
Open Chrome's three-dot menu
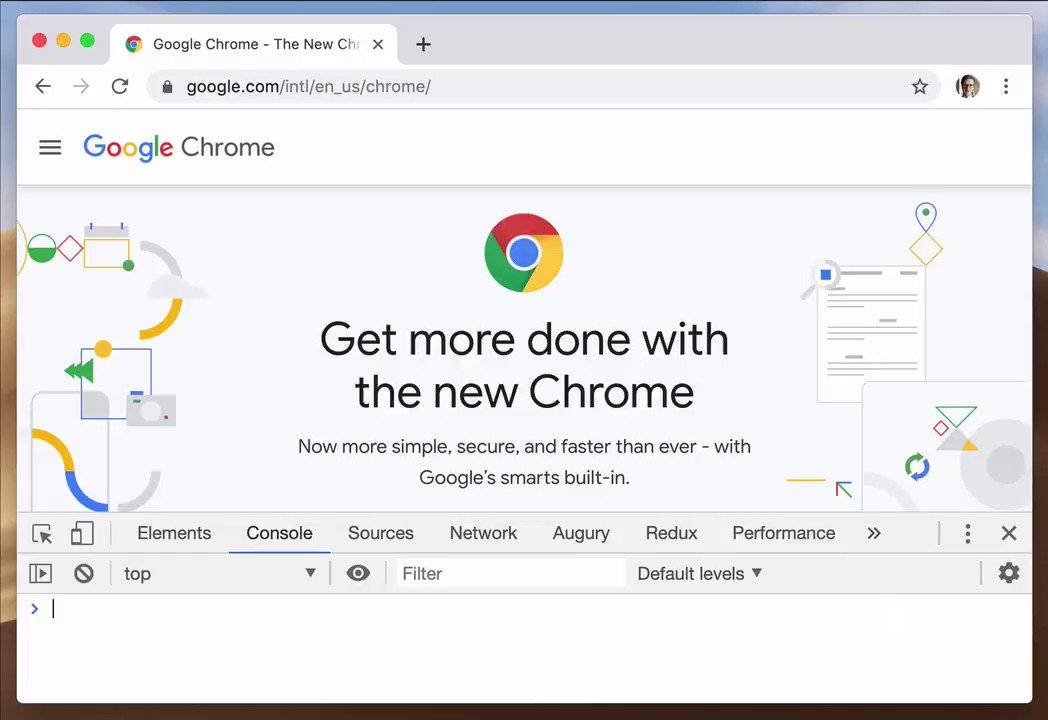point(1005,86)
